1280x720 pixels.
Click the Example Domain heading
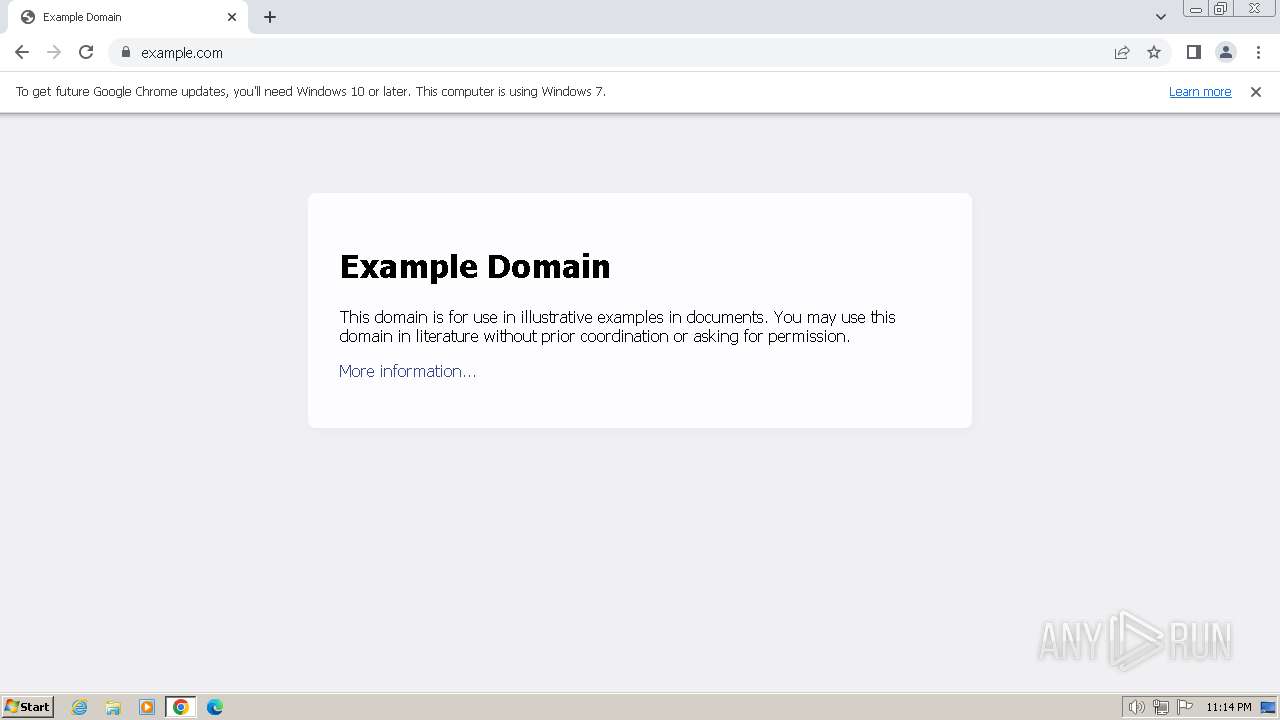[x=475, y=266]
